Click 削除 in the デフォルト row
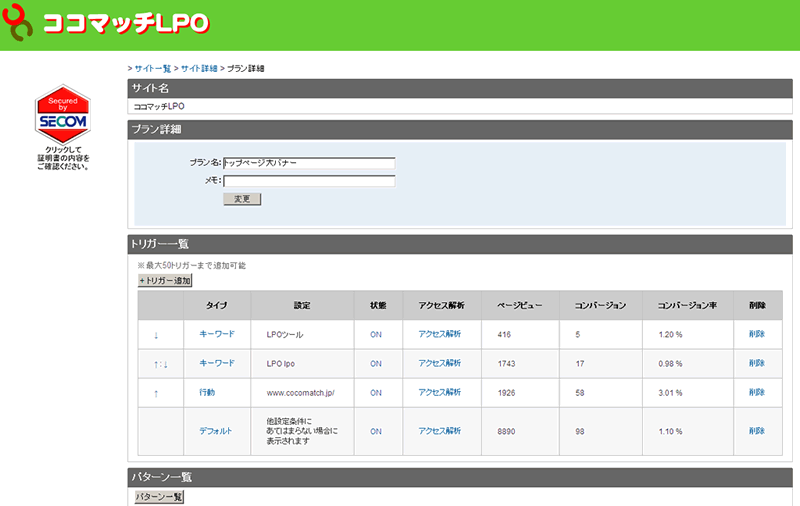This screenshot has width=800, height=506. [x=757, y=431]
